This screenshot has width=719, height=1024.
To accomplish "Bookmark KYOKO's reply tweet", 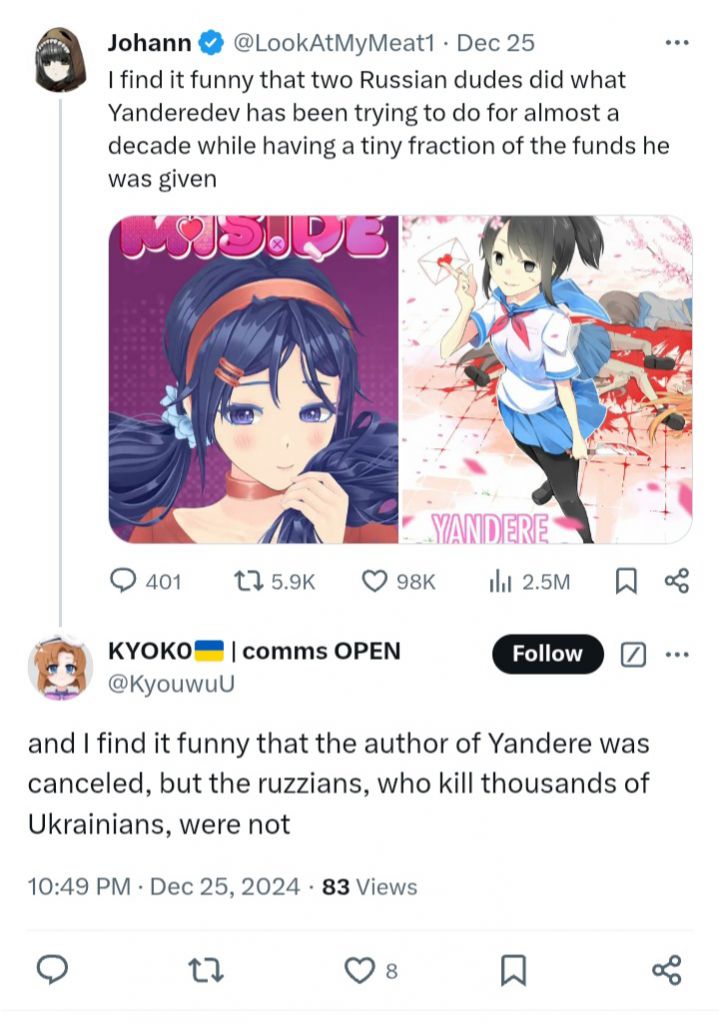I will [513, 970].
